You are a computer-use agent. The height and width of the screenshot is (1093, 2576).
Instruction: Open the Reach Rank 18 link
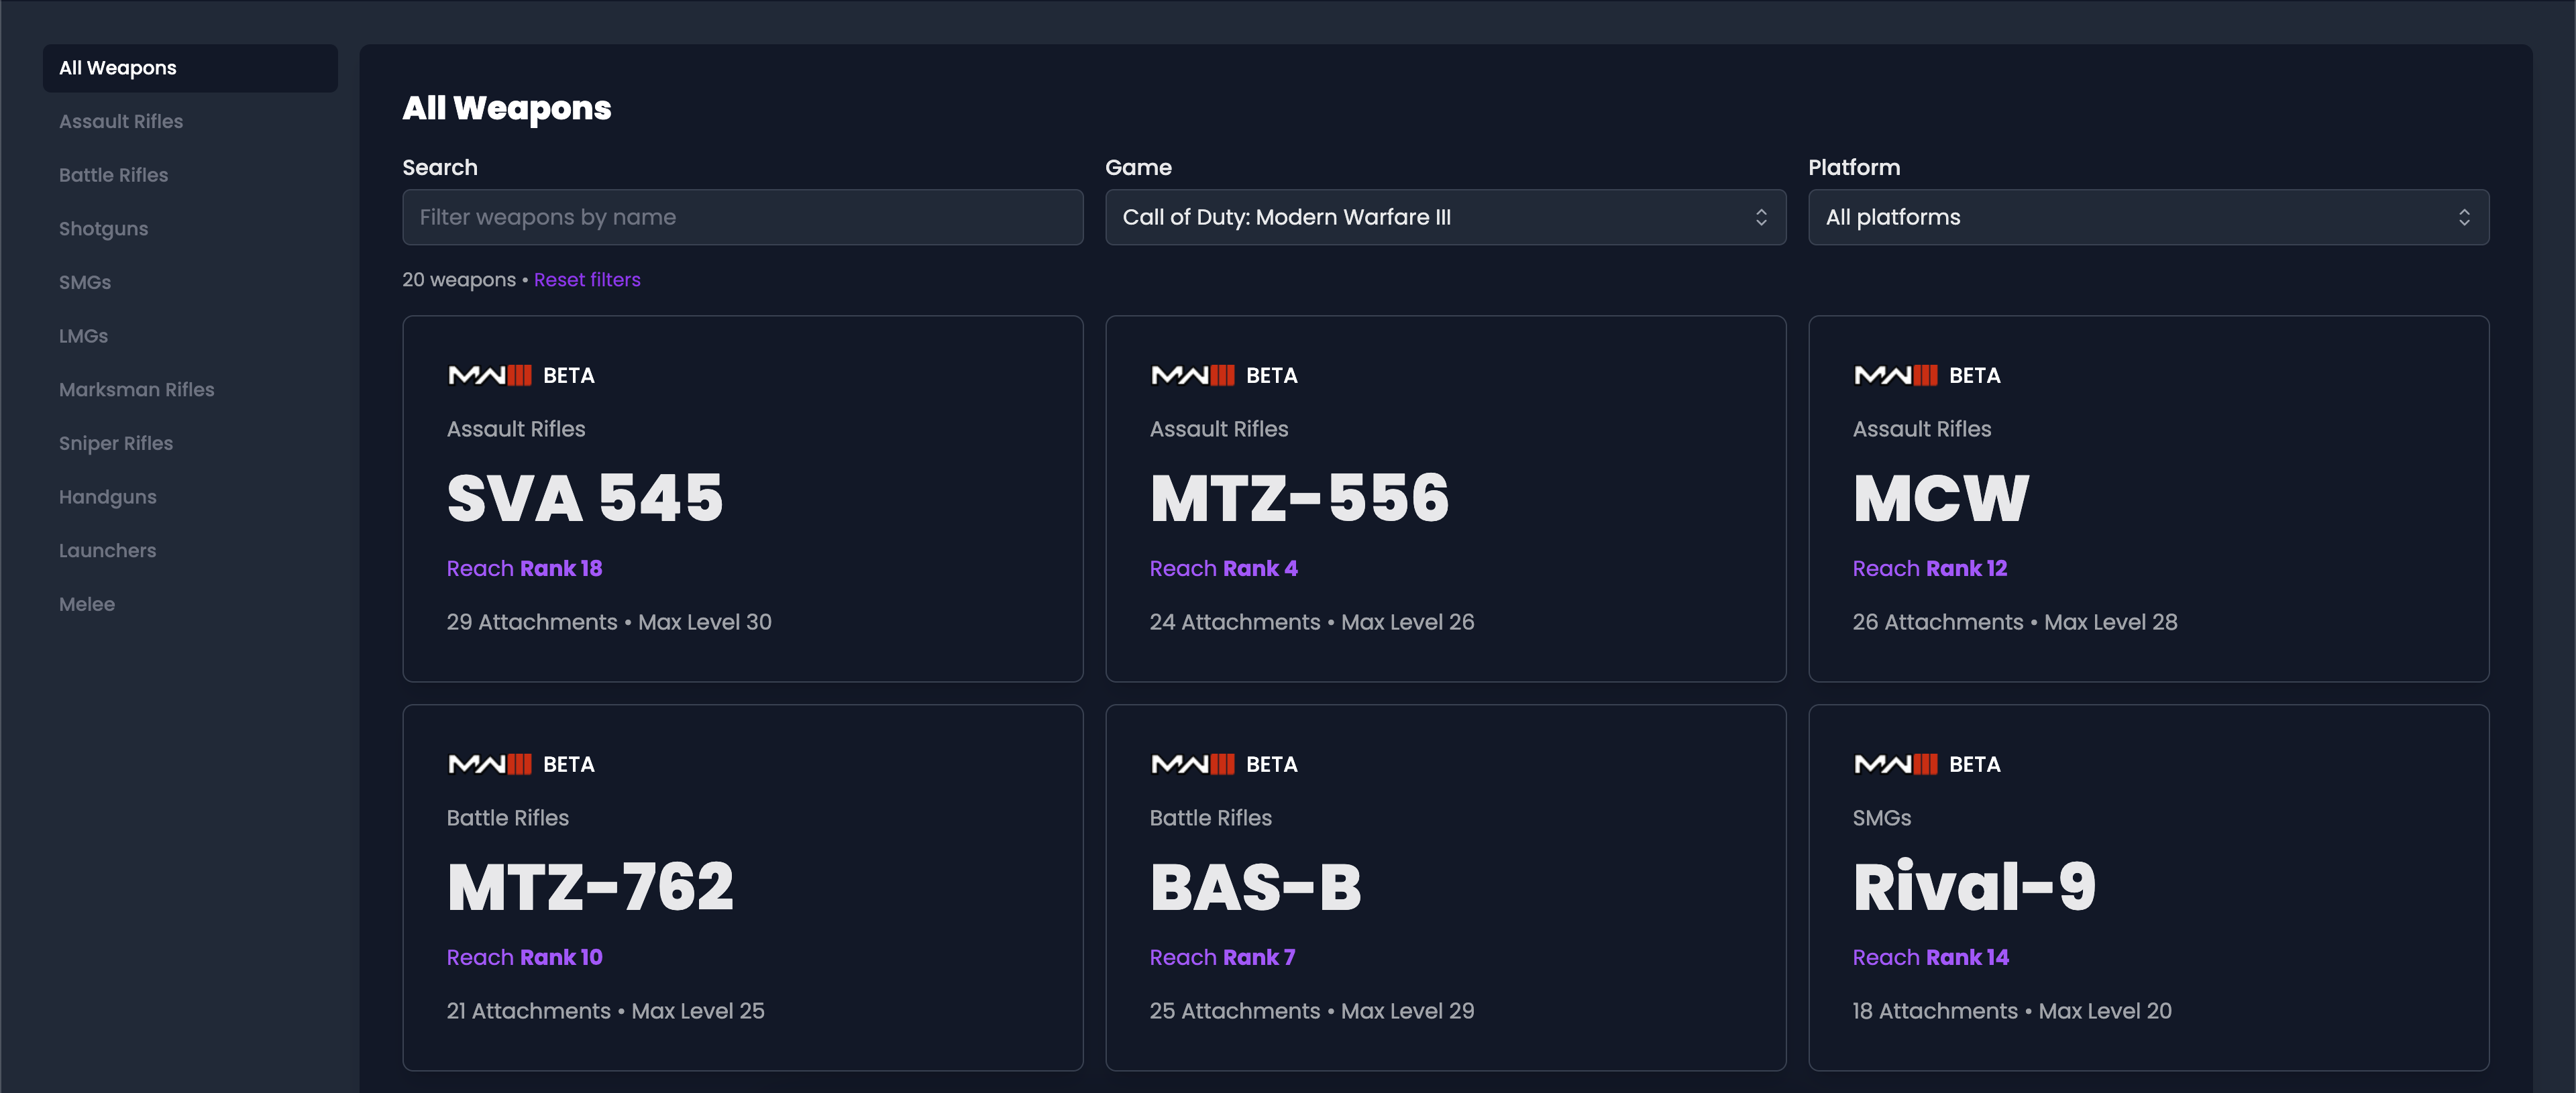click(x=524, y=568)
